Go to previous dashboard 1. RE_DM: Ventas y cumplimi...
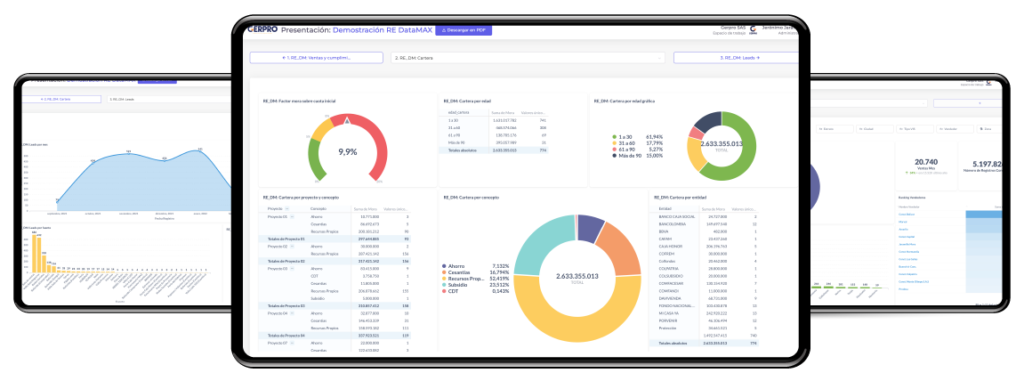 pos(316,58)
